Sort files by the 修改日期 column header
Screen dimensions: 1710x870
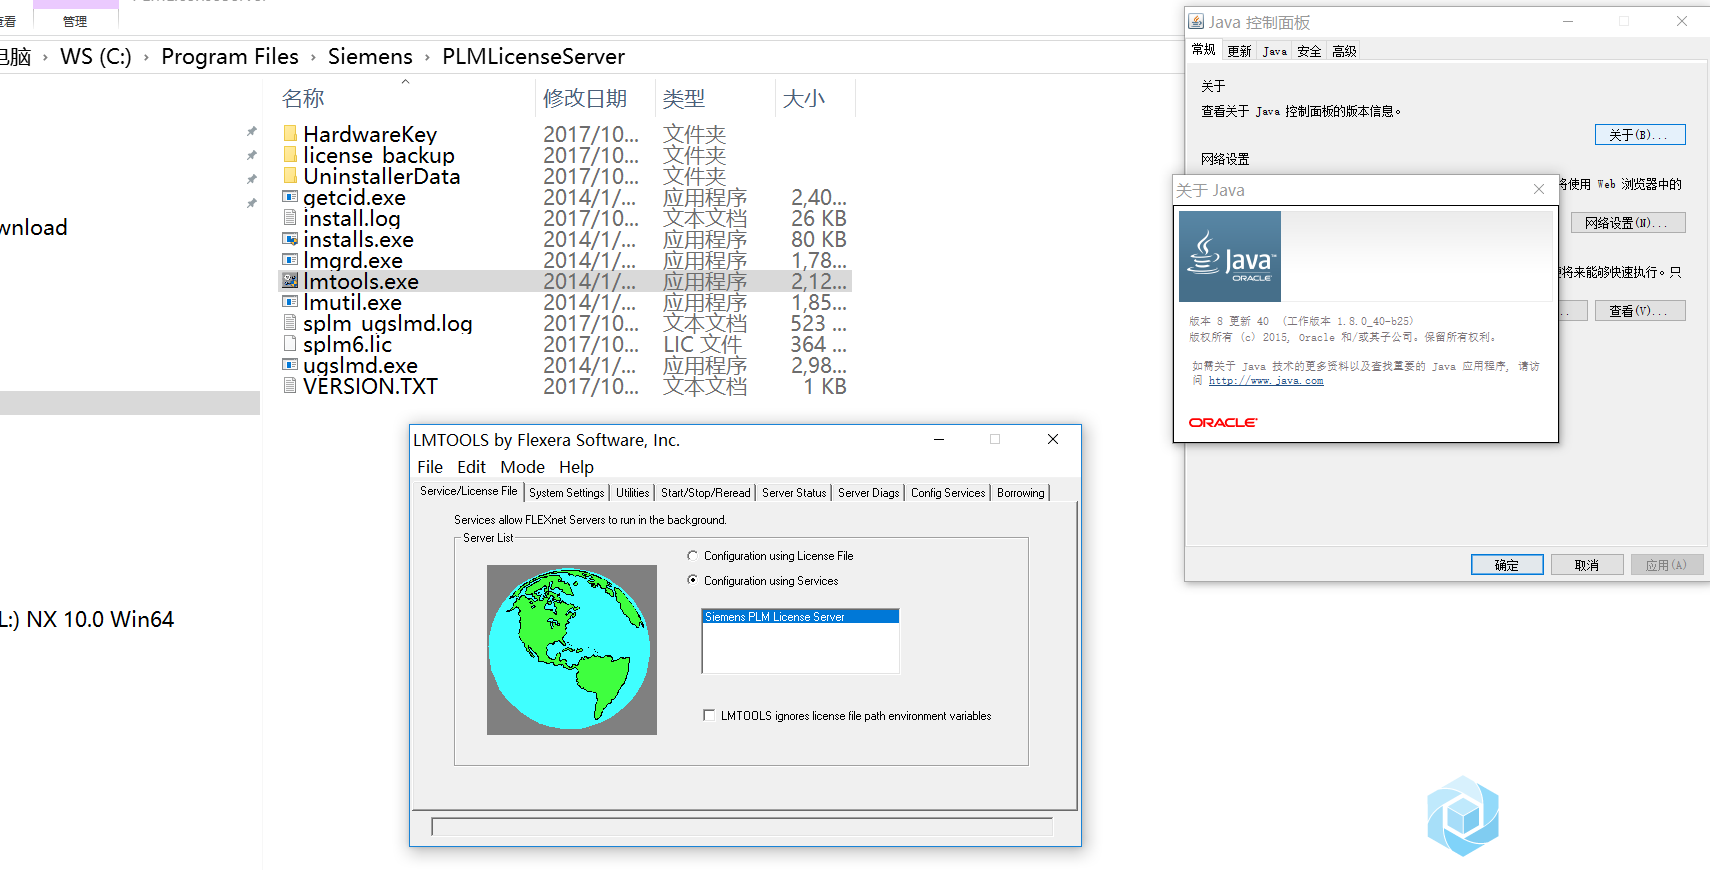(x=585, y=98)
